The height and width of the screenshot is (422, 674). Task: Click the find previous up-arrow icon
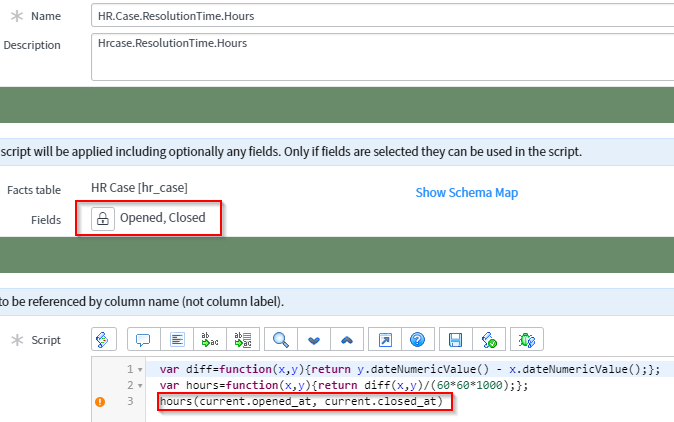click(347, 339)
